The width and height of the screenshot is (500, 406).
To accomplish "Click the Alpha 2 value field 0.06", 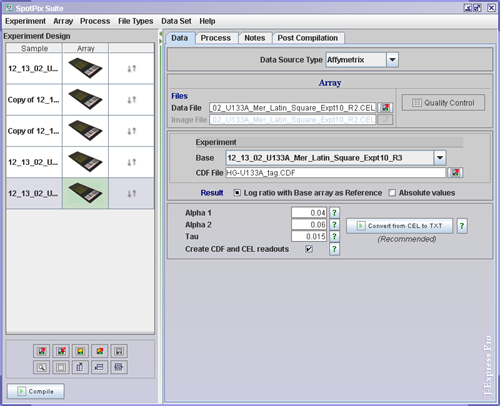I will pyautogui.click(x=309, y=225).
